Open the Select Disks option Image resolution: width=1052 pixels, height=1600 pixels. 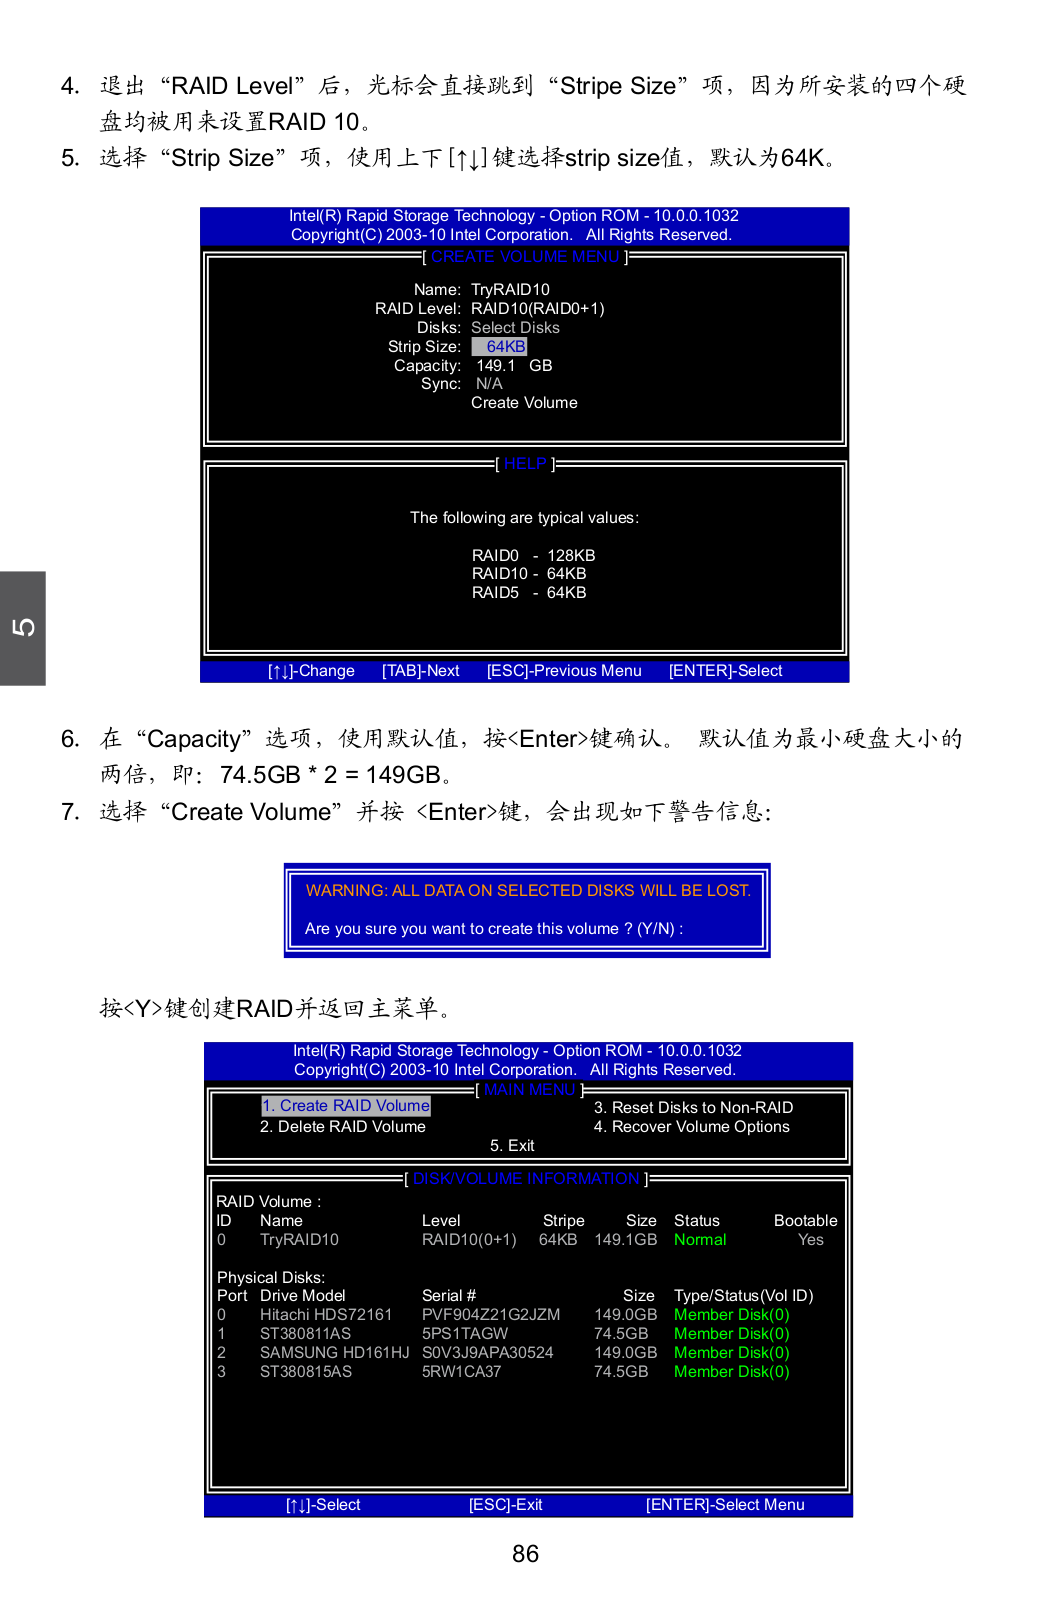(x=515, y=328)
